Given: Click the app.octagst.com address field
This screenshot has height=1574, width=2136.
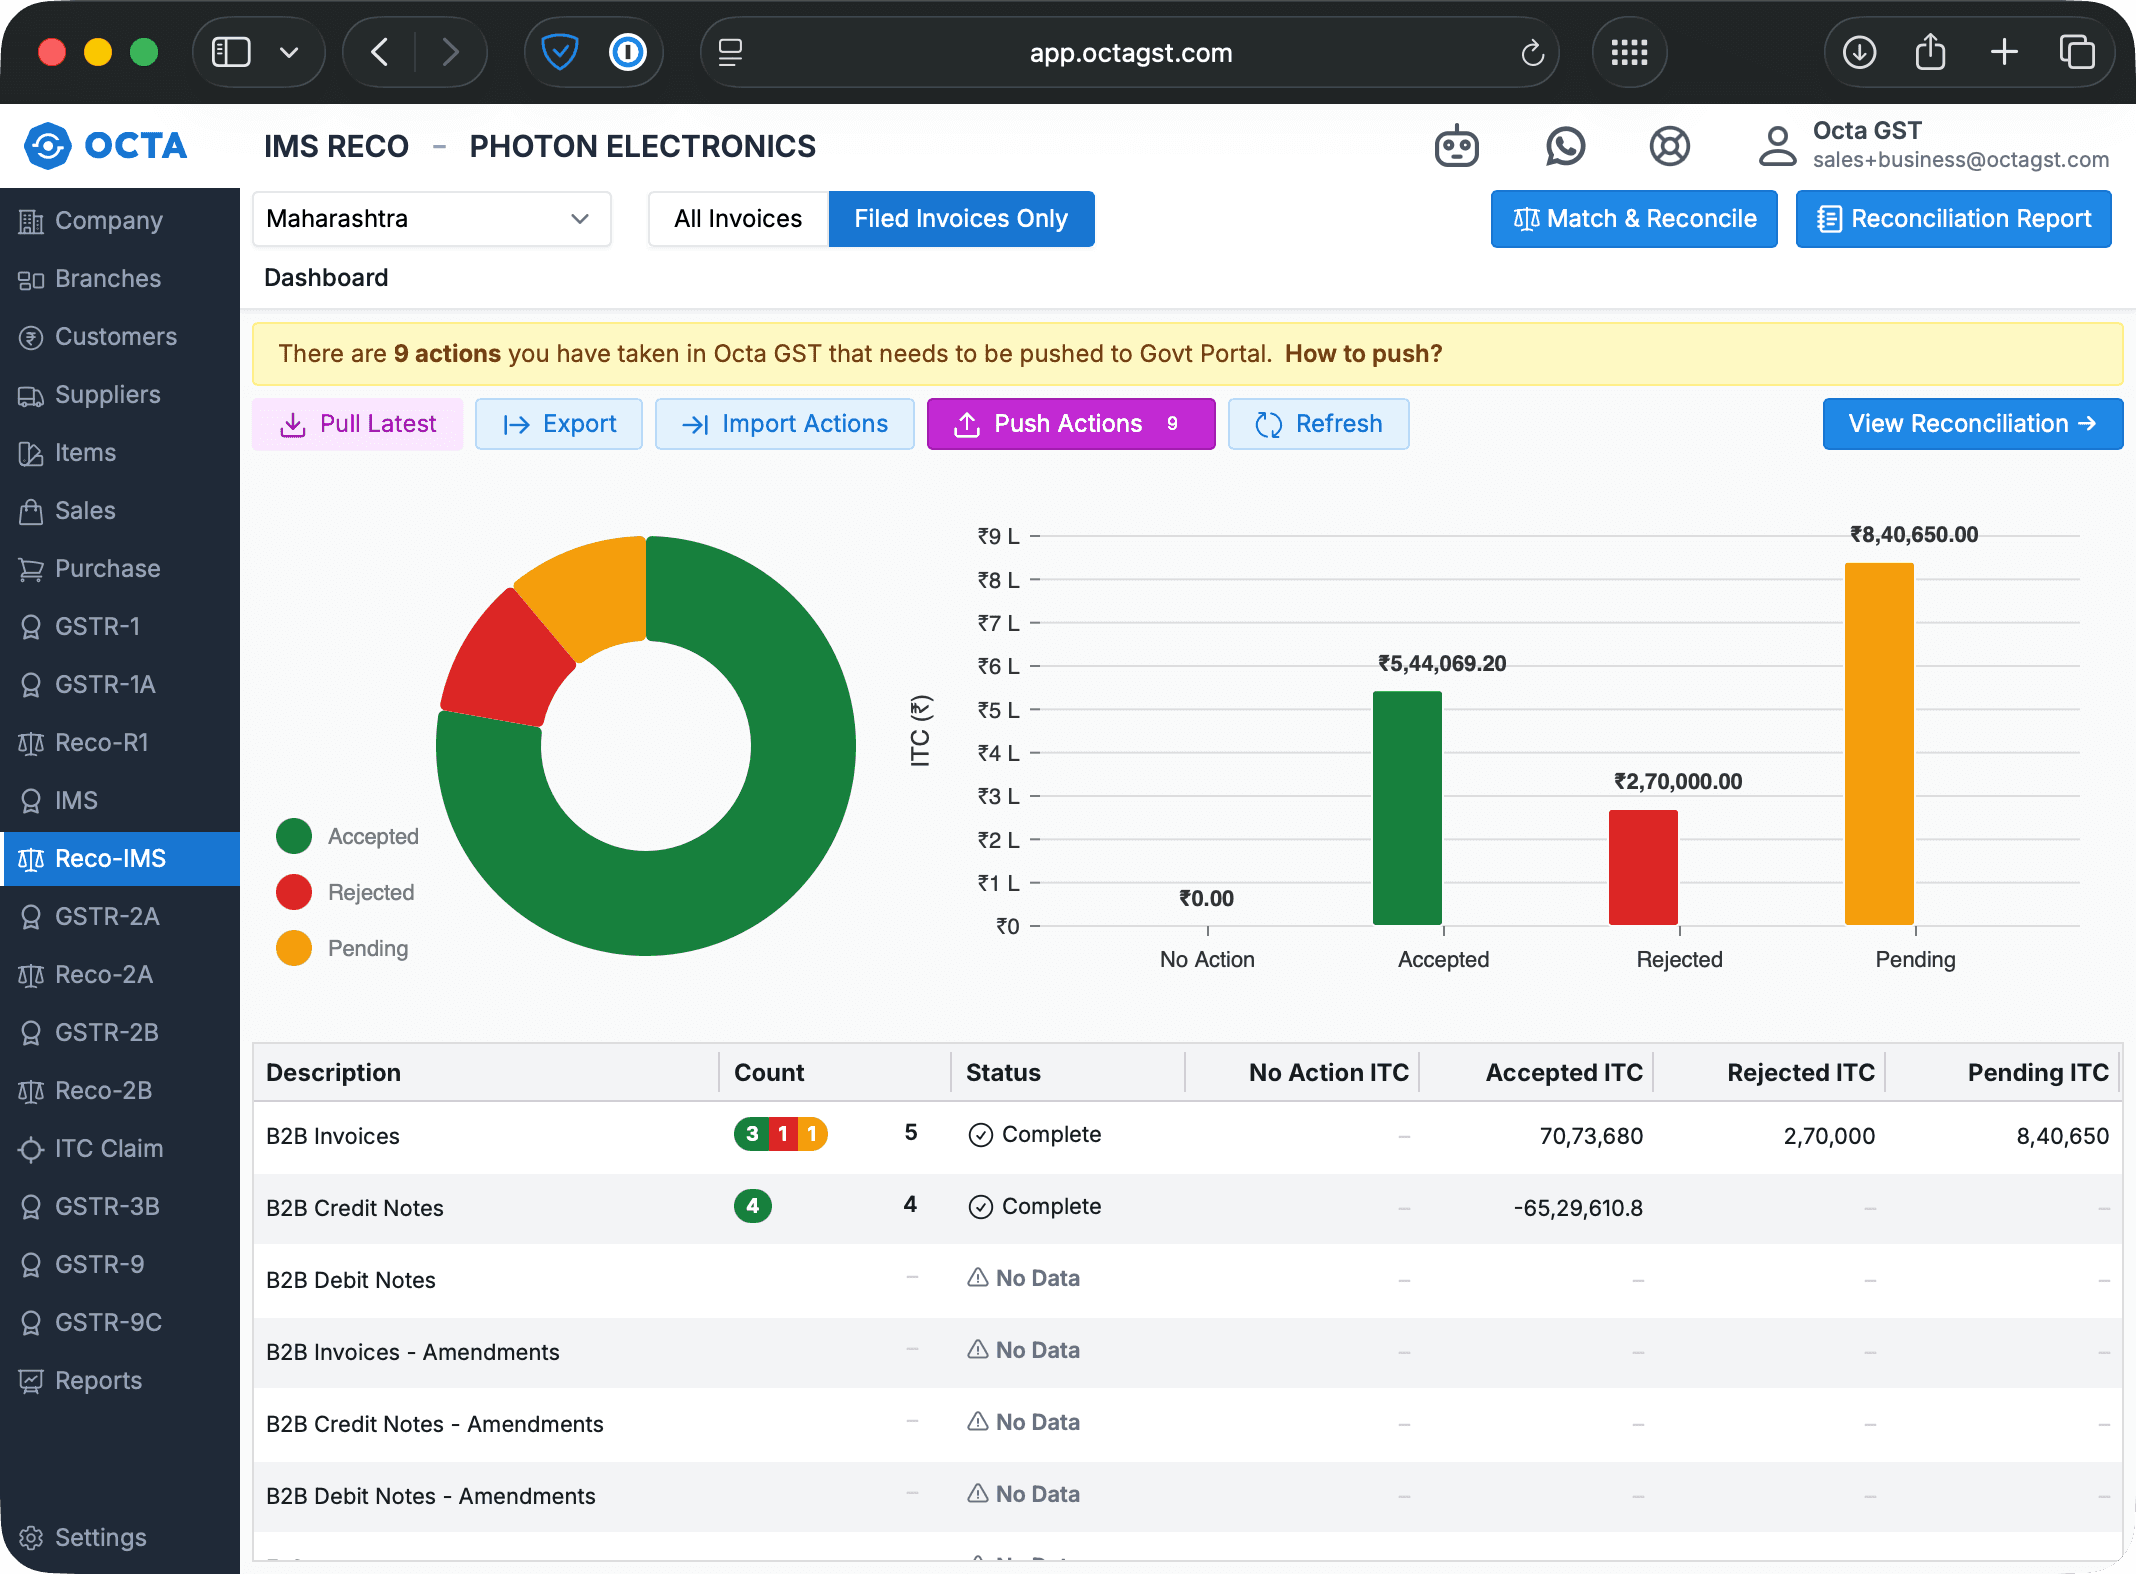Looking at the screenshot, I should (1130, 53).
